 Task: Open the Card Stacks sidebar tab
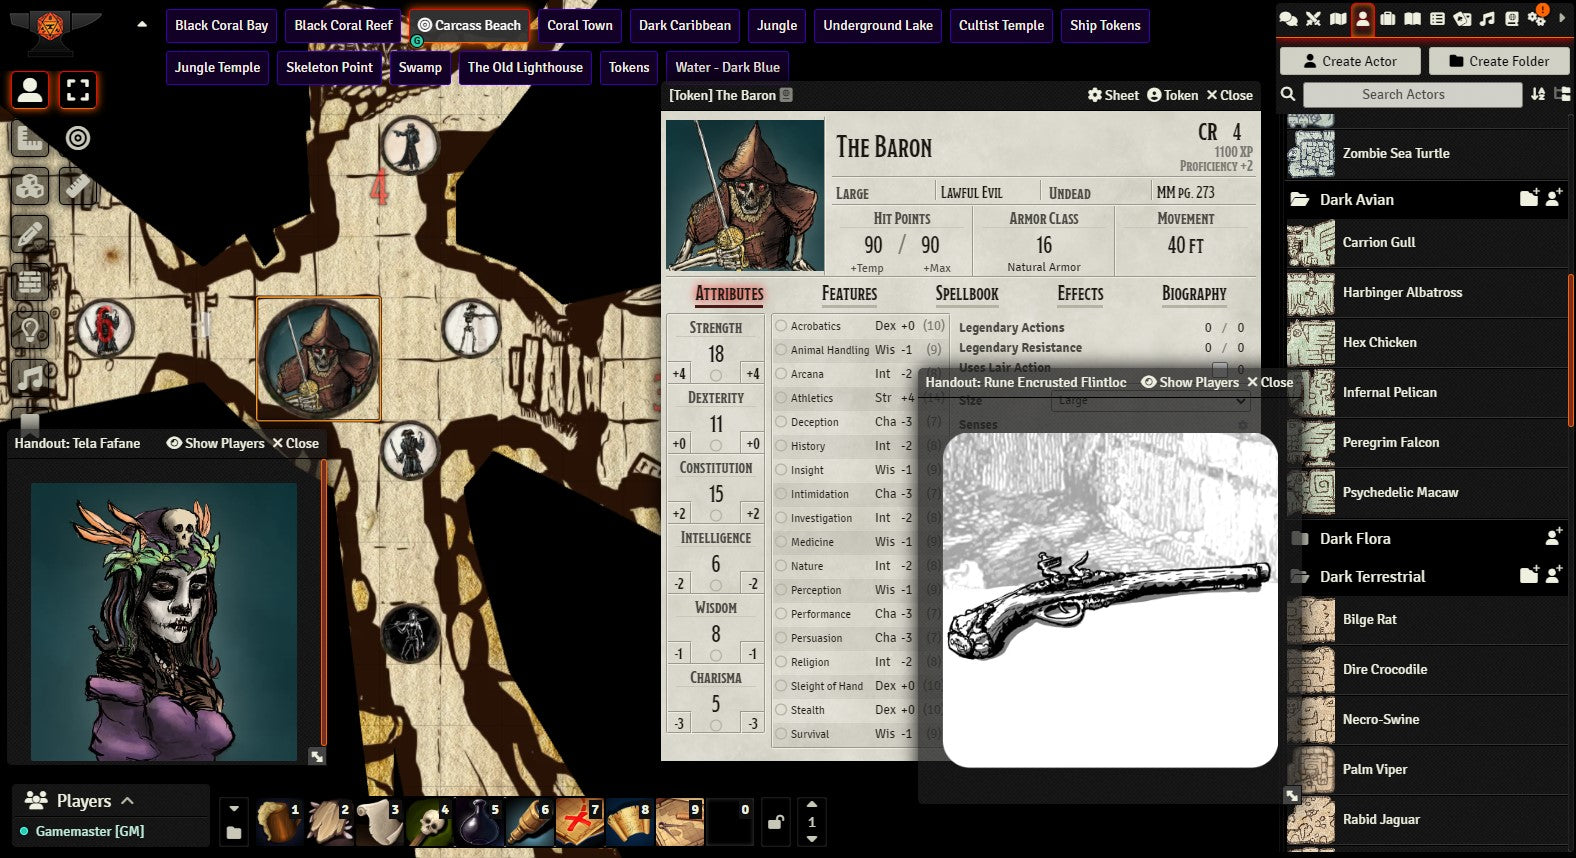[1462, 18]
